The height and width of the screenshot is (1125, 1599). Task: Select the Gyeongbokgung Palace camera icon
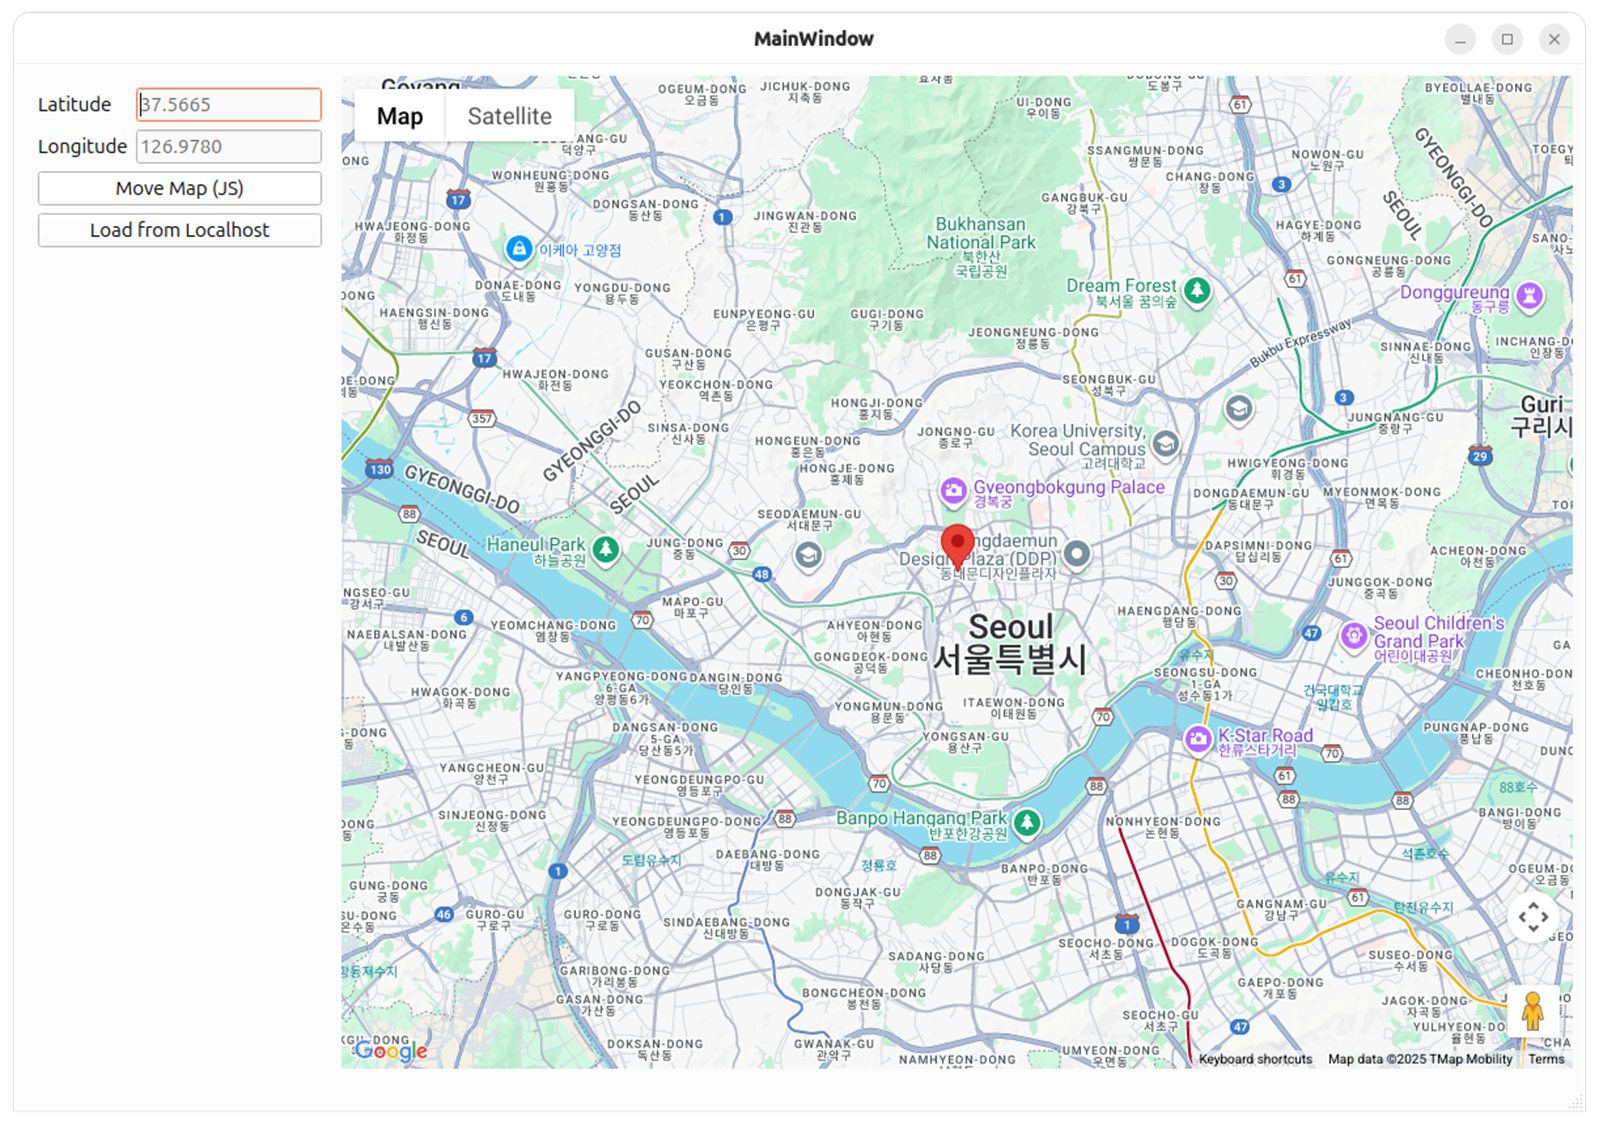click(953, 491)
